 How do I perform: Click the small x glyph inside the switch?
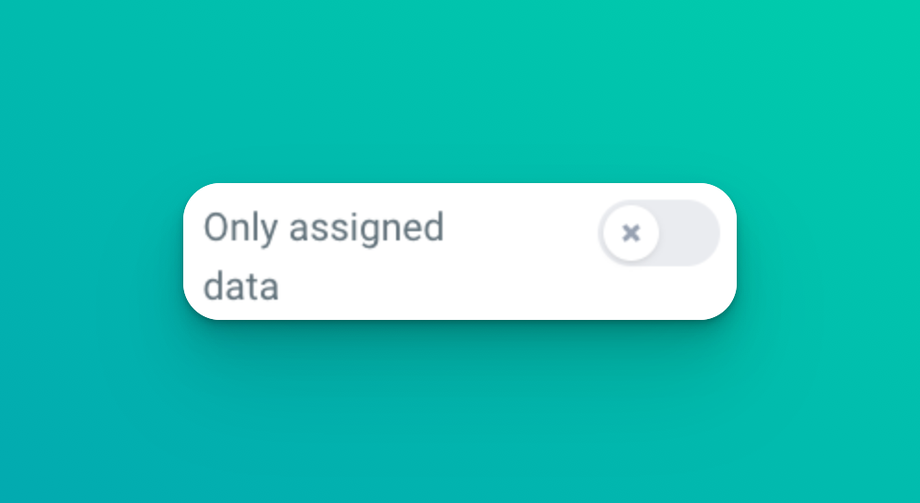click(x=631, y=233)
